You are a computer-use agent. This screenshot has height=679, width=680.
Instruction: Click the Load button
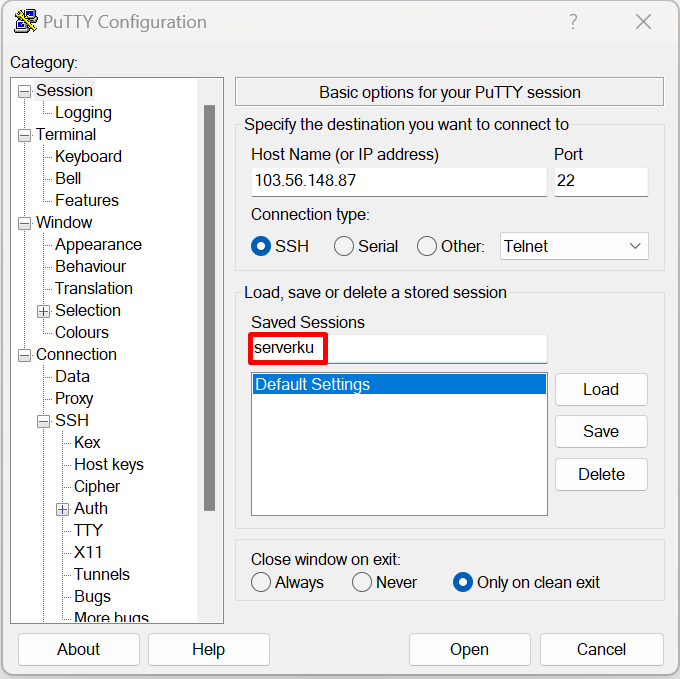[601, 389]
